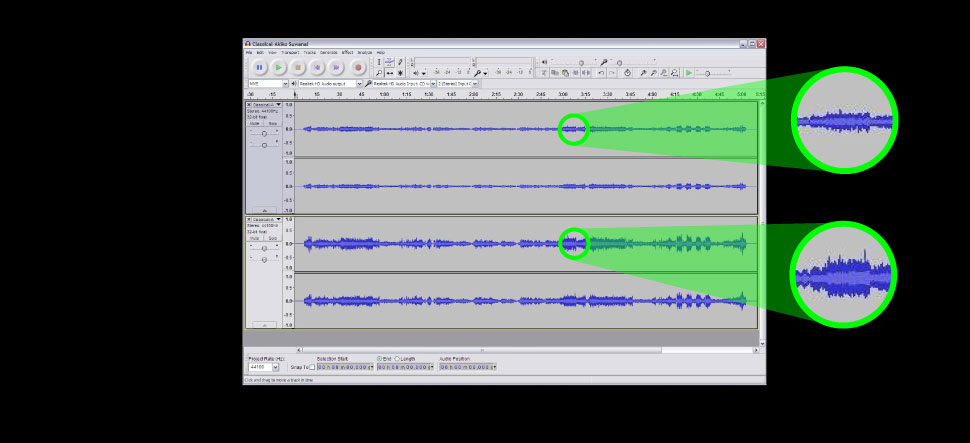
Task: Click the first track's gain slider
Action: click(264, 133)
